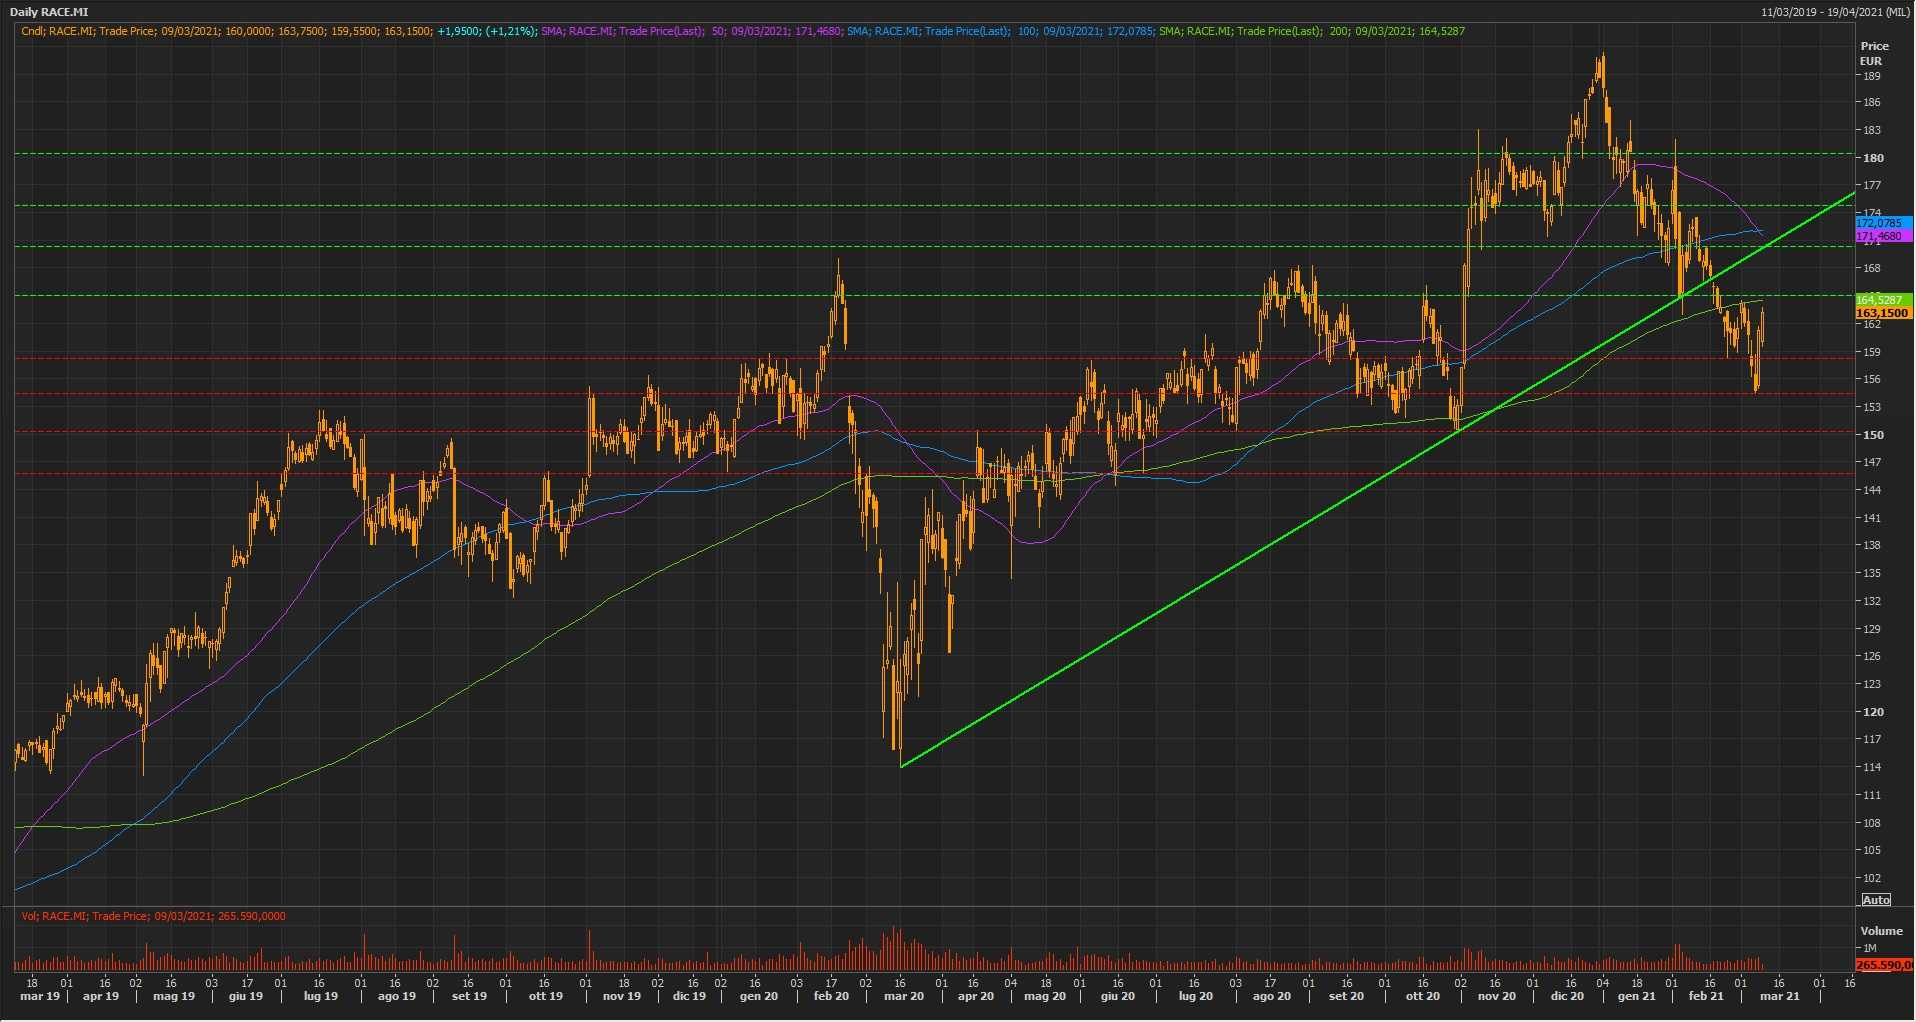The image size is (1916, 1022).
Task: Click the Price EUR axis header
Action: click(1873, 53)
